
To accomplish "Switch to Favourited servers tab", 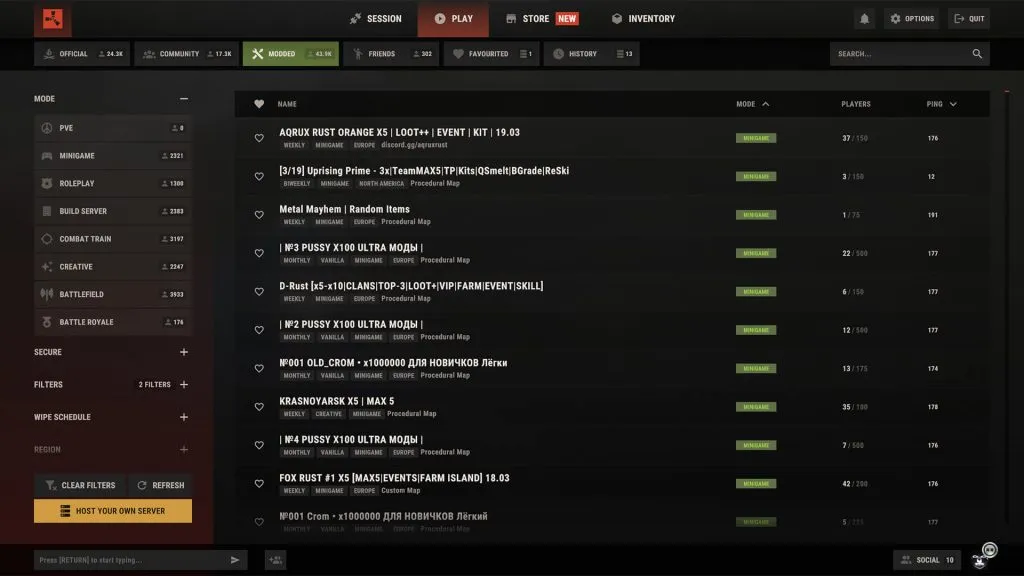I will coord(492,54).
